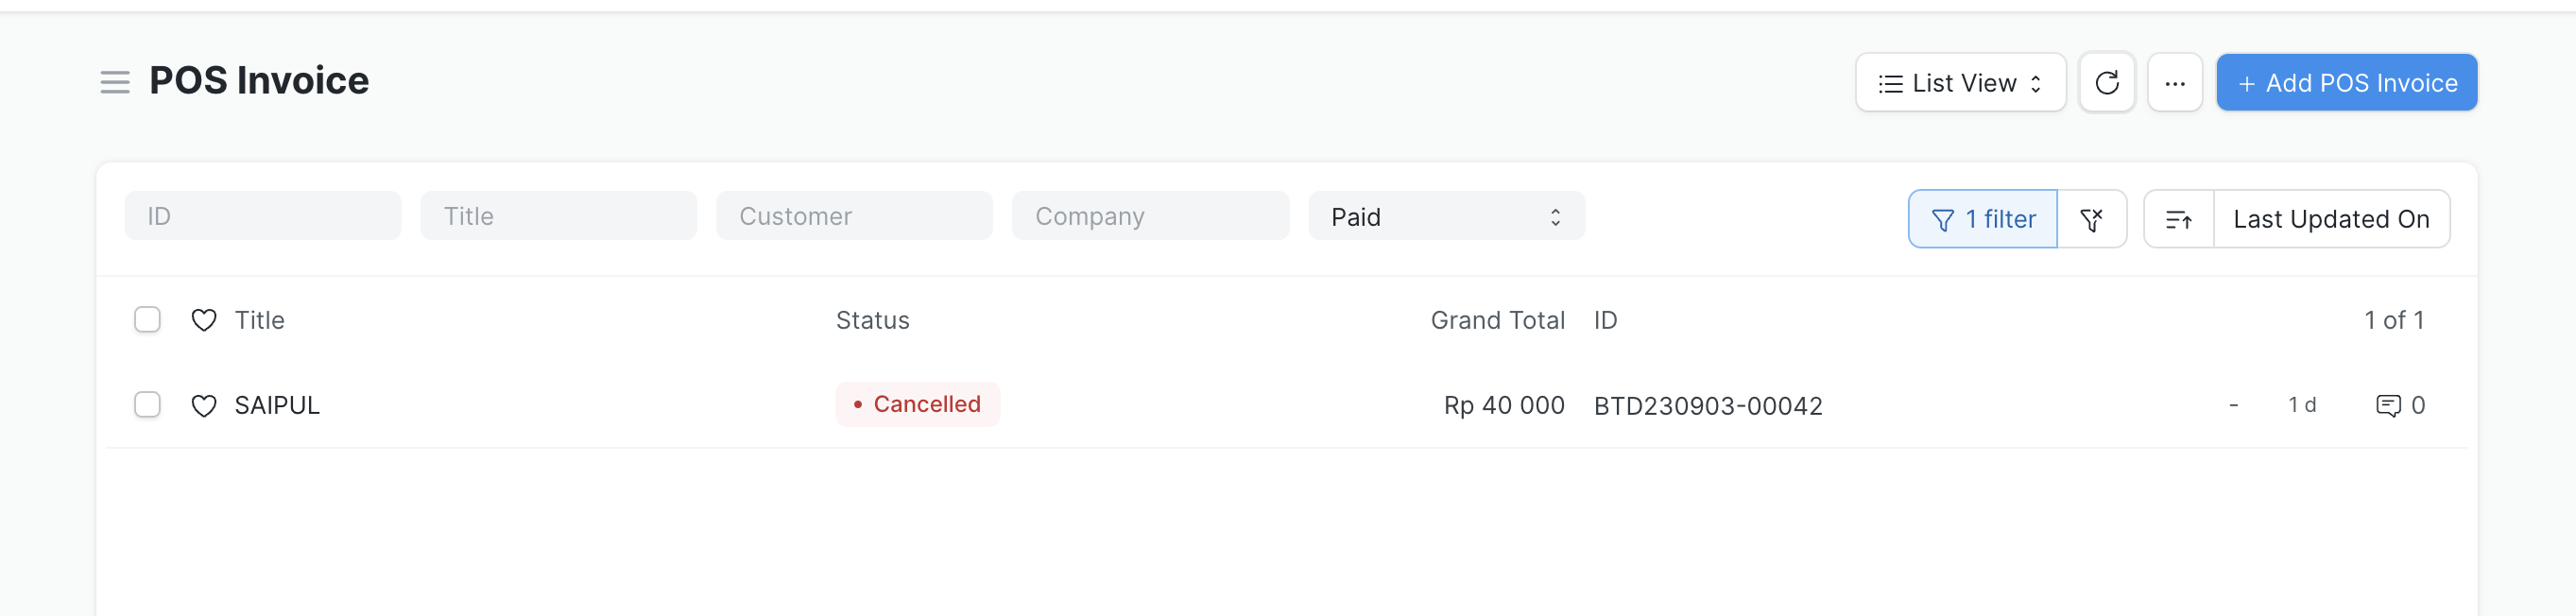Click the Cancelled status indicator pill
The width and height of the screenshot is (2576, 616).
point(917,404)
